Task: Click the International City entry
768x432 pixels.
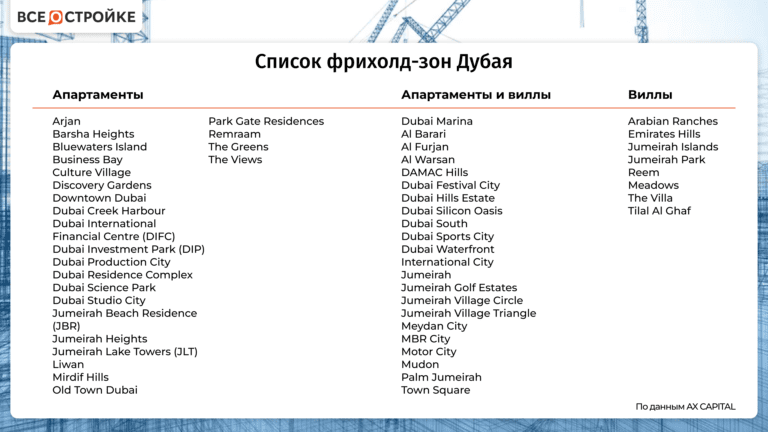Action: [447, 262]
